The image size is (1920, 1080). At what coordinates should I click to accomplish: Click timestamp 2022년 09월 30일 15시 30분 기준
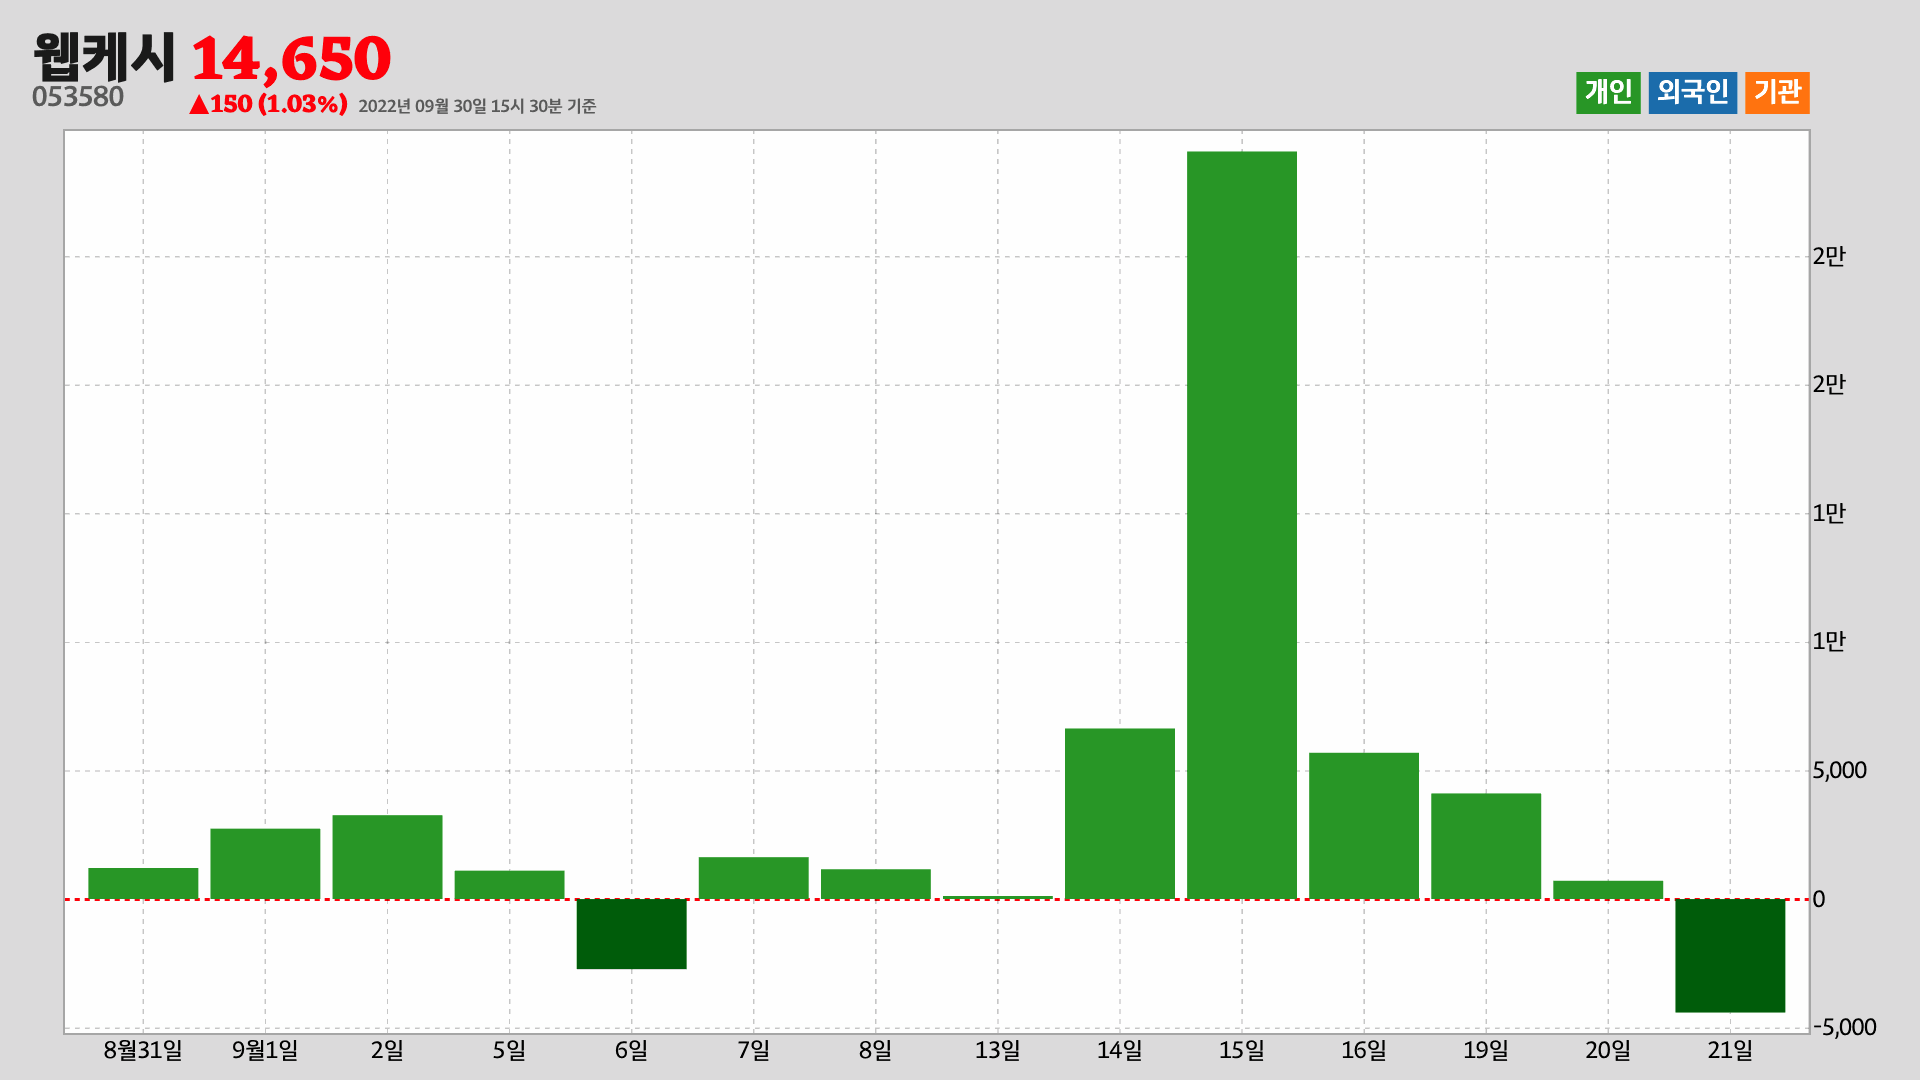point(477,106)
